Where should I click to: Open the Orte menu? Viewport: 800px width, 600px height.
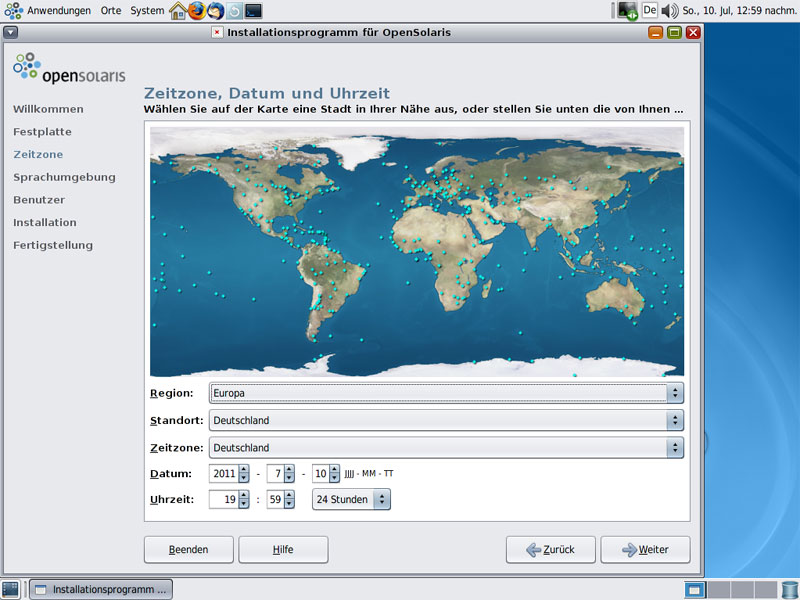click(x=110, y=11)
